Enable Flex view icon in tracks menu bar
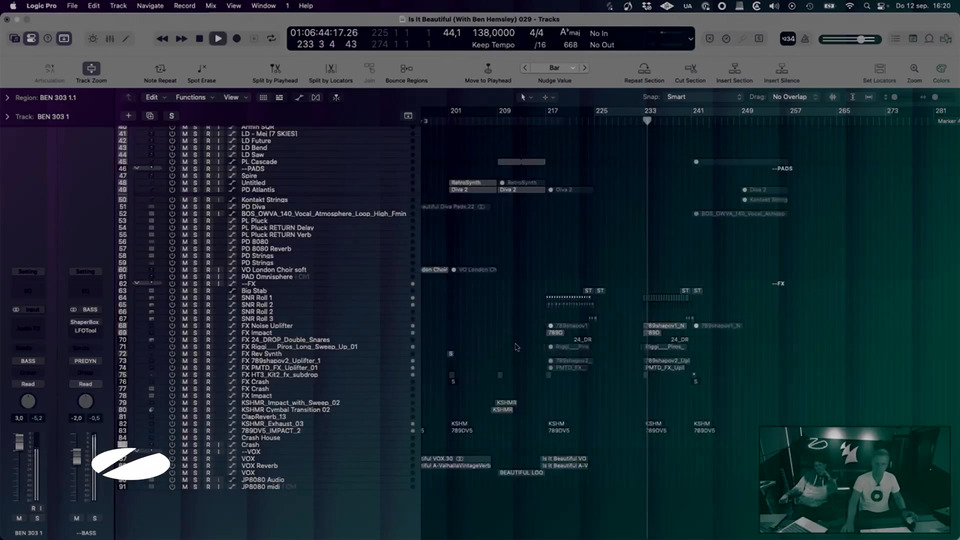The width and height of the screenshot is (960, 540). coord(316,97)
